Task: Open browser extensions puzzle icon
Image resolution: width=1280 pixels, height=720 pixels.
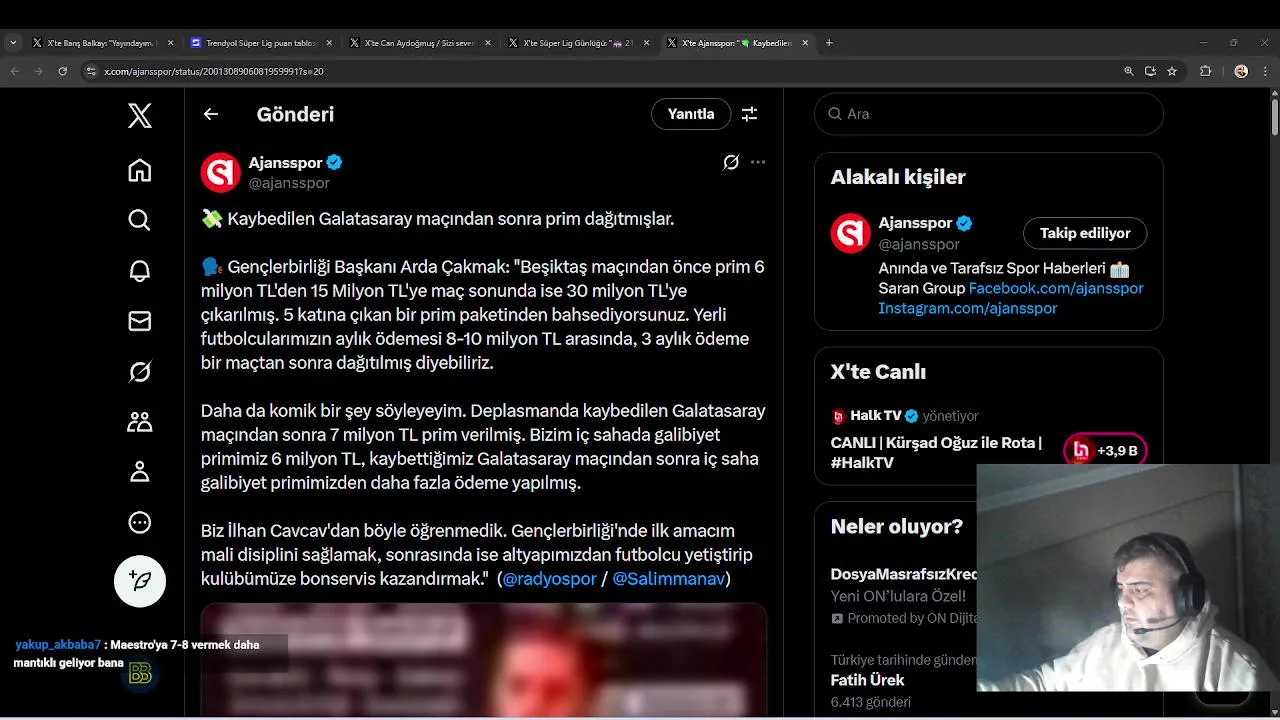Action: pos(1205,71)
